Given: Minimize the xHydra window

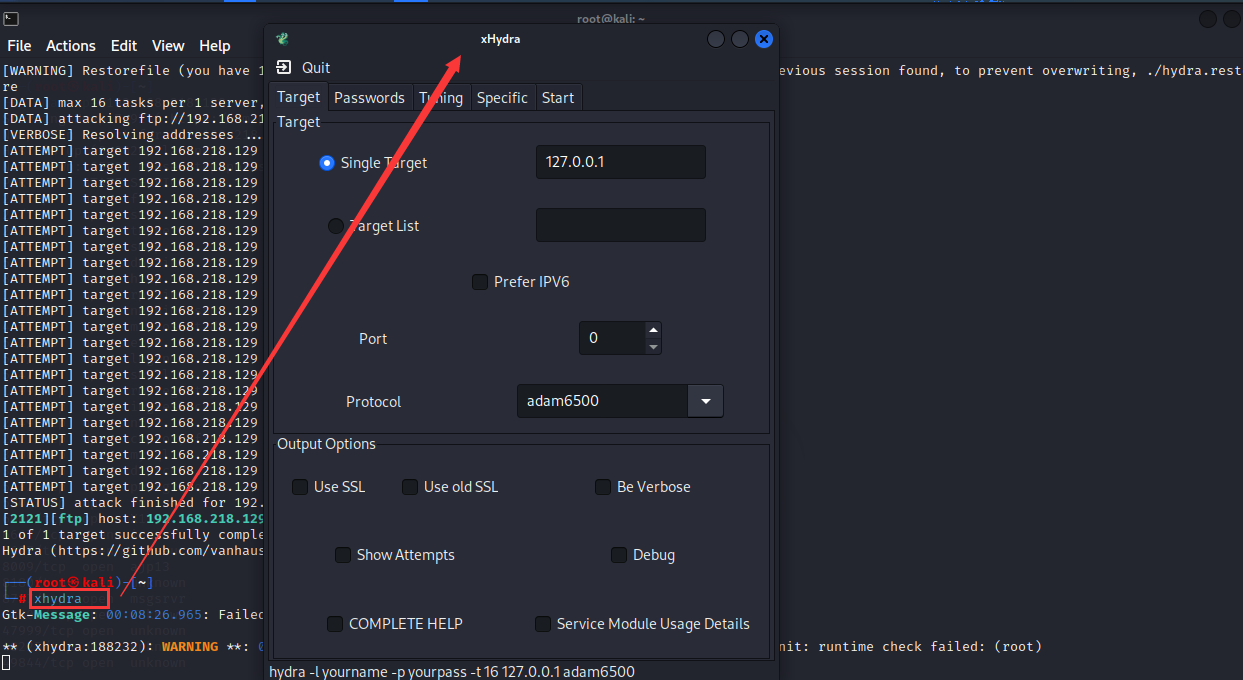Looking at the screenshot, I should click(716, 39).
